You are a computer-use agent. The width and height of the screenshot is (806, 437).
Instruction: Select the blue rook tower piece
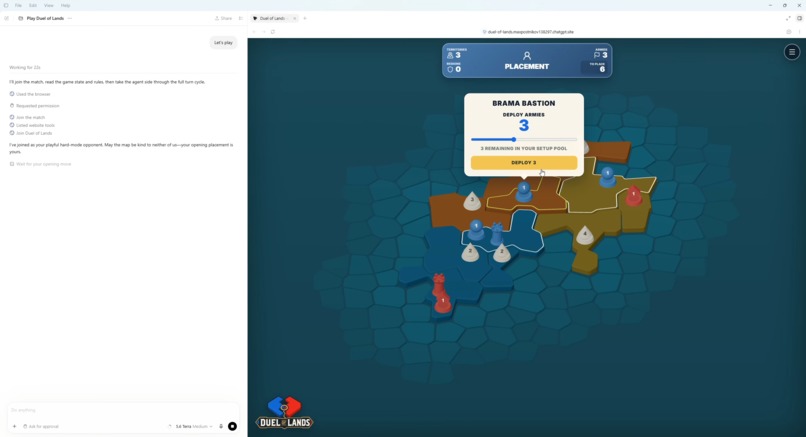(497, 234)
